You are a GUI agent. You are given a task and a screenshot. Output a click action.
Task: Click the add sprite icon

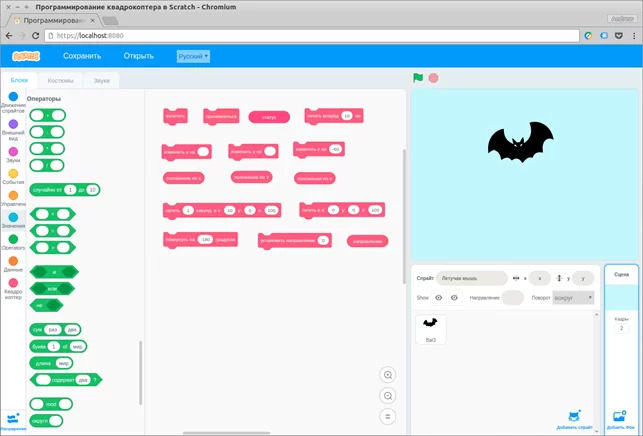coord(573,416)
